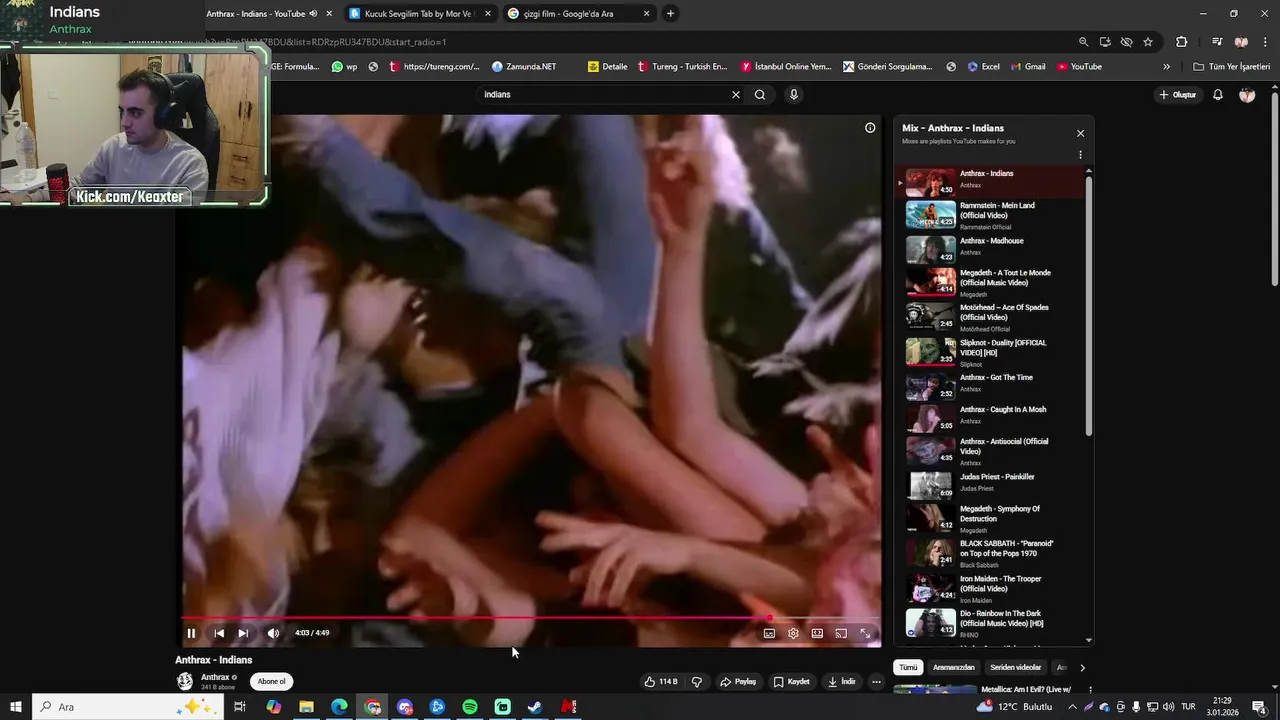Like the Anthrax - Indians video

pos(660,682)
